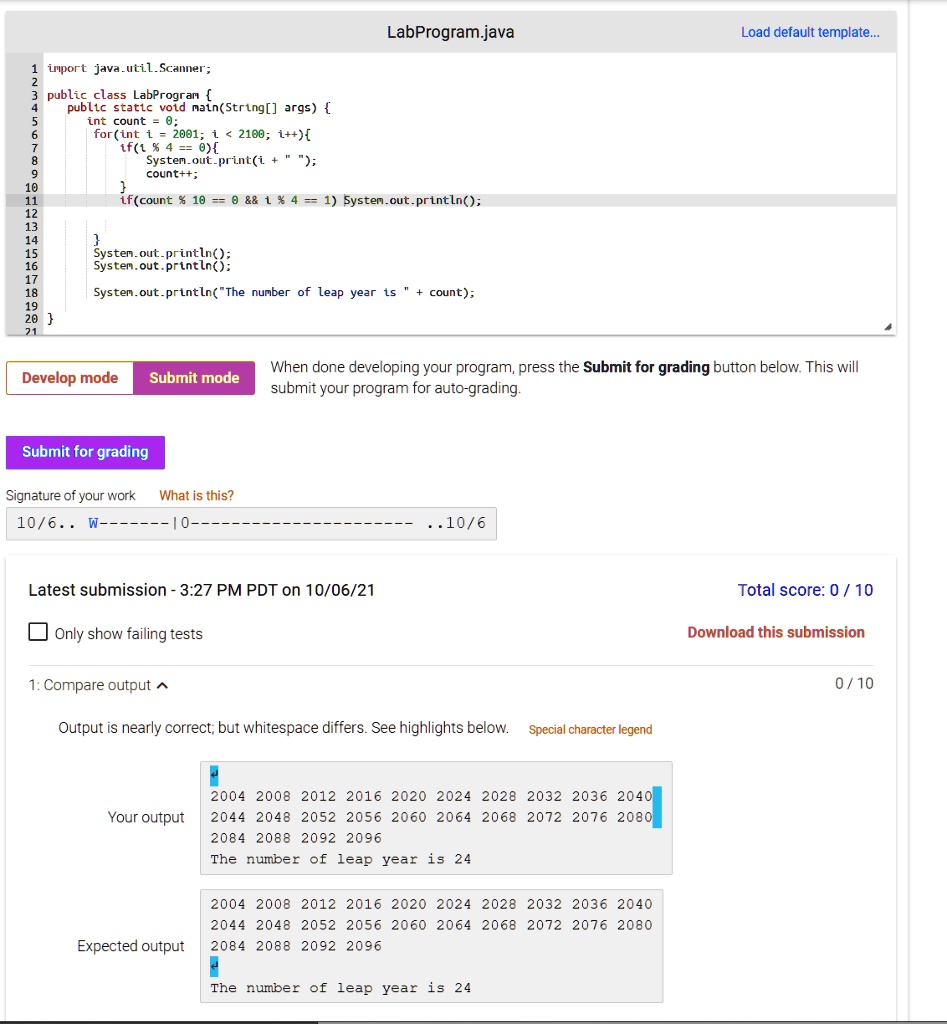The width and height of the screenshot is (947, 1024).
Task: Open the 'What is this?' signature help link
Action: tap(196, 496)
